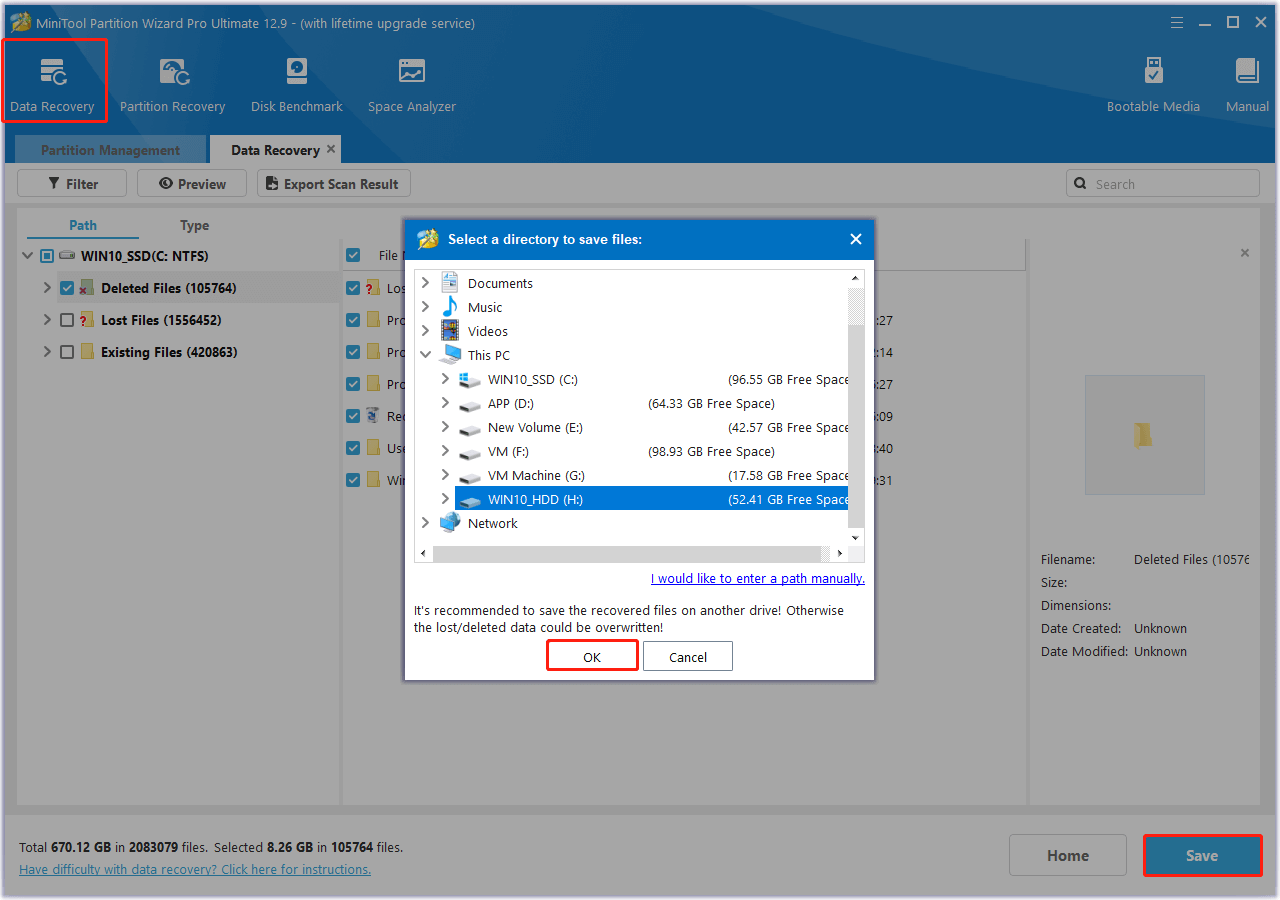The height and width of the screenshot is (900, 1280).
Task: Expand APP (D:) in dialog
Action: [x=446, y=403]
